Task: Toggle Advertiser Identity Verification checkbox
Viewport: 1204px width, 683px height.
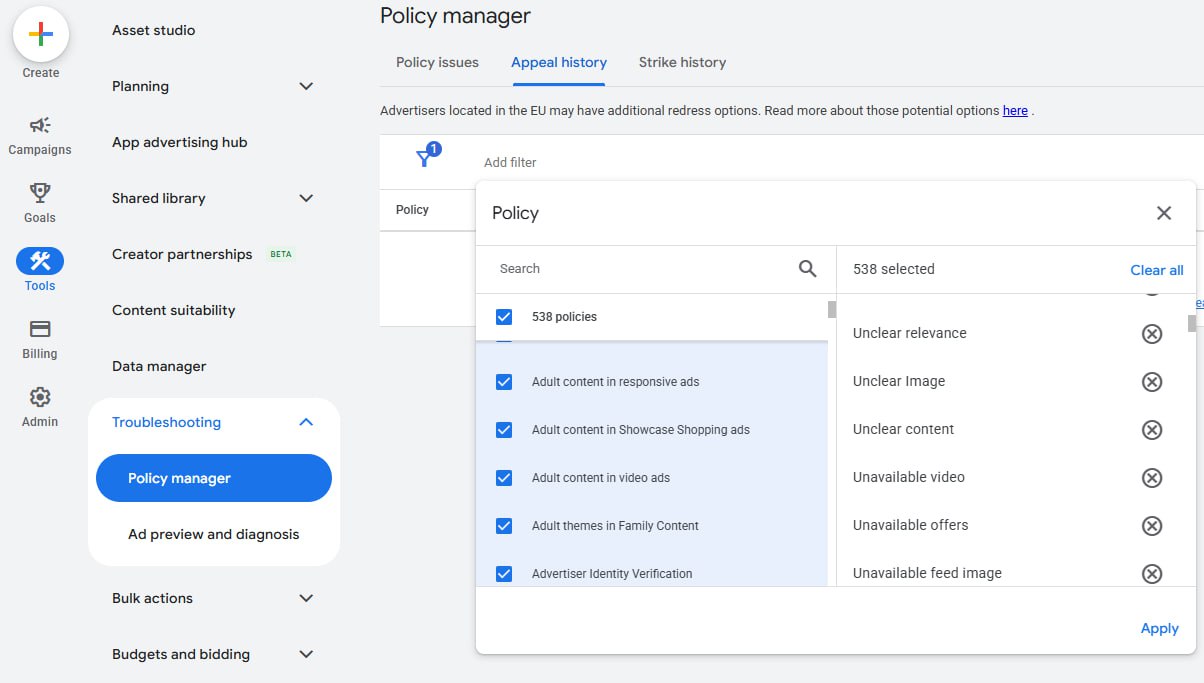Action: point(504,574)
